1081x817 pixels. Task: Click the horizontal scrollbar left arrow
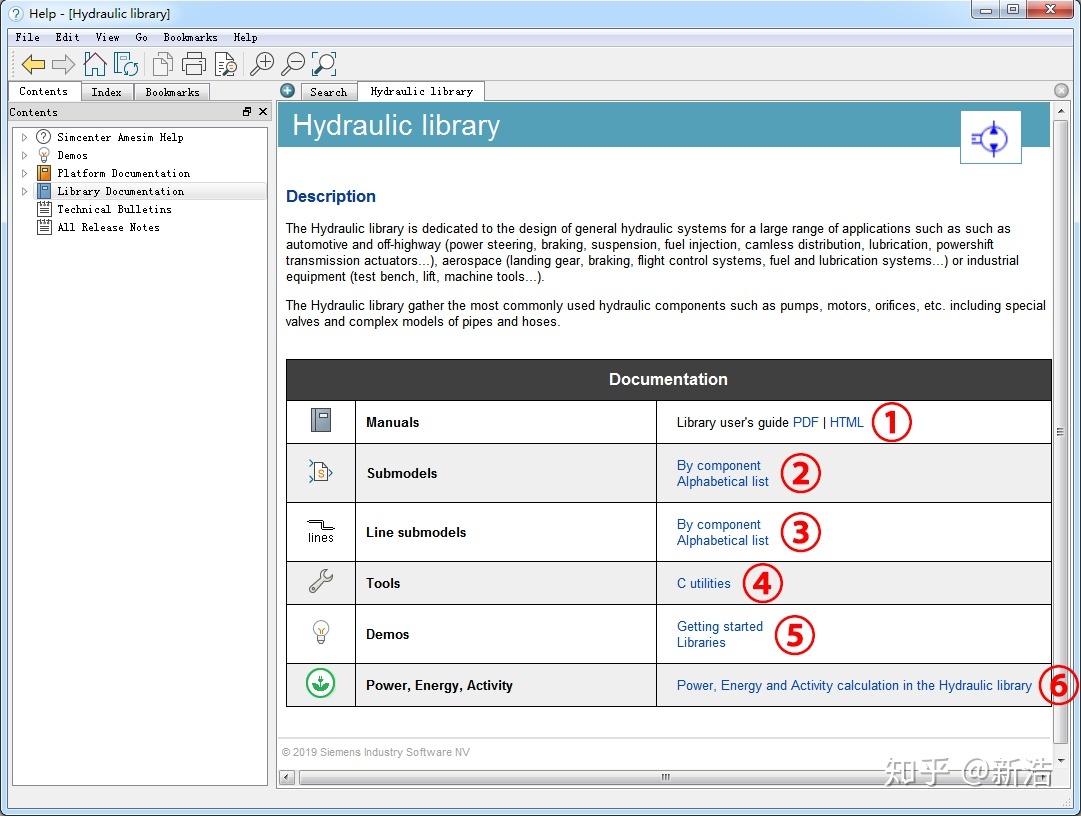(287, 778)
